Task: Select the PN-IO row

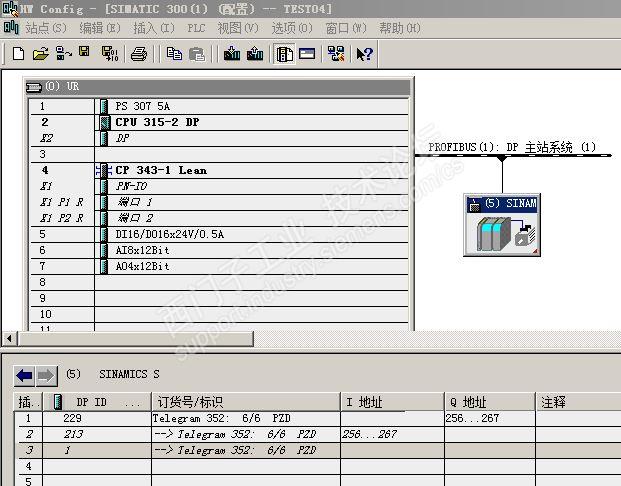Action: coord(219,186)
